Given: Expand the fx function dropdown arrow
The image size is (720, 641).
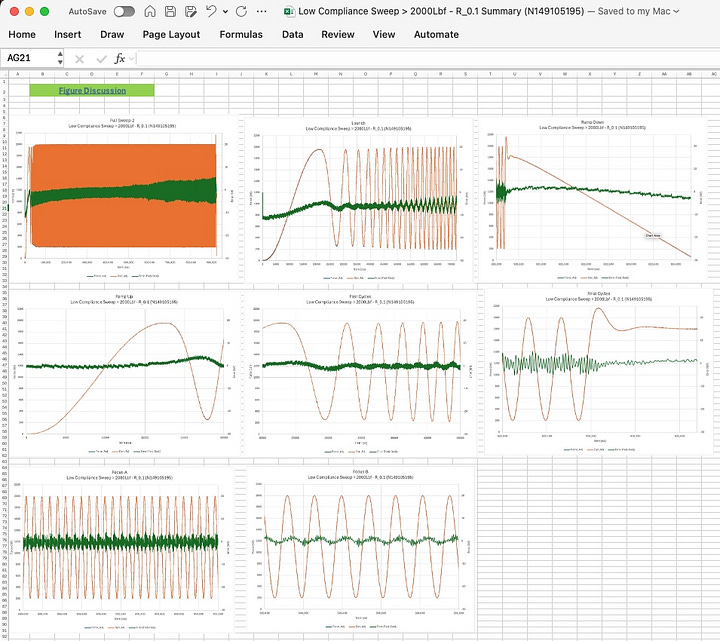Looking at the screenshot, I should click(x=132, y=59).
